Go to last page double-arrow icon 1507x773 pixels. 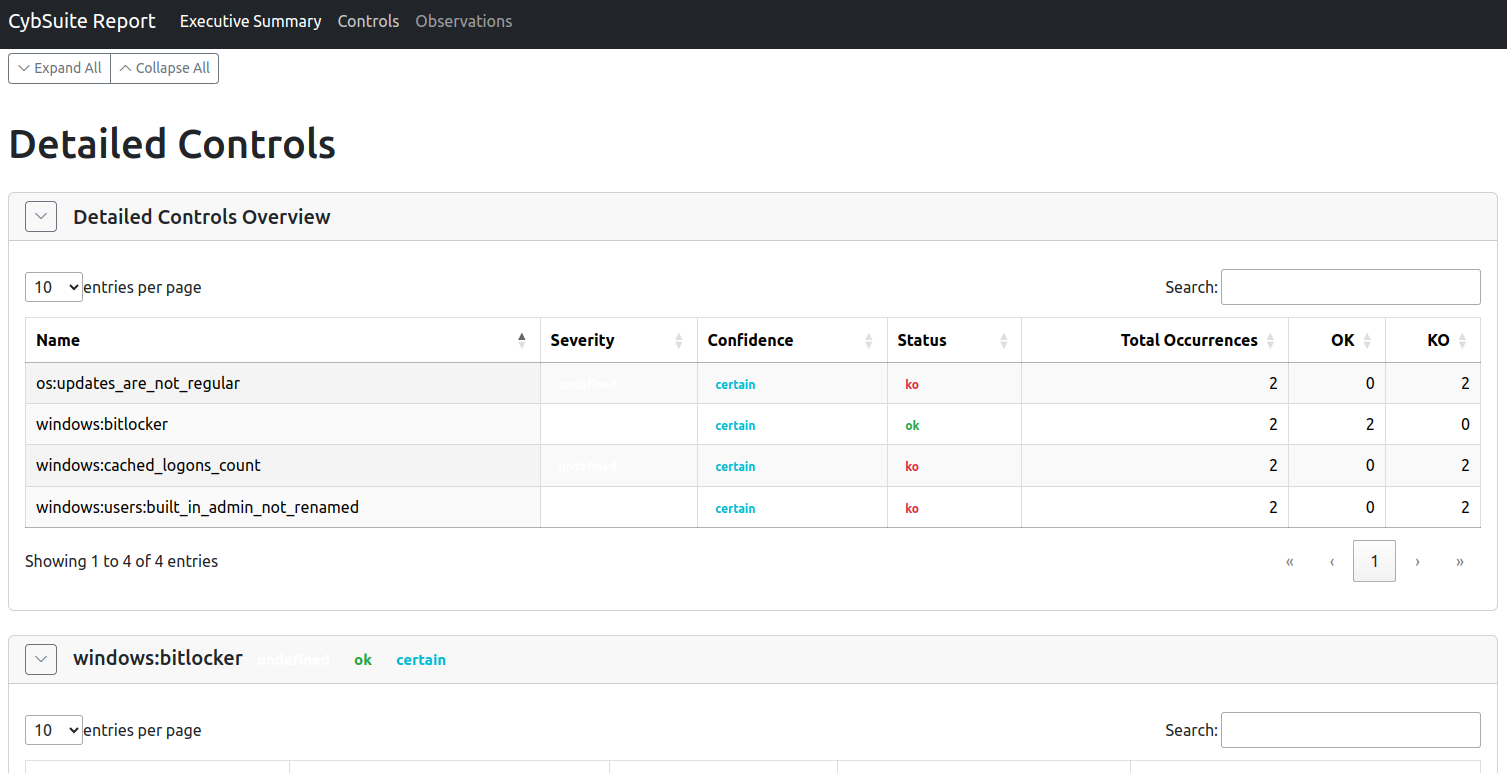click(1460, 561)
